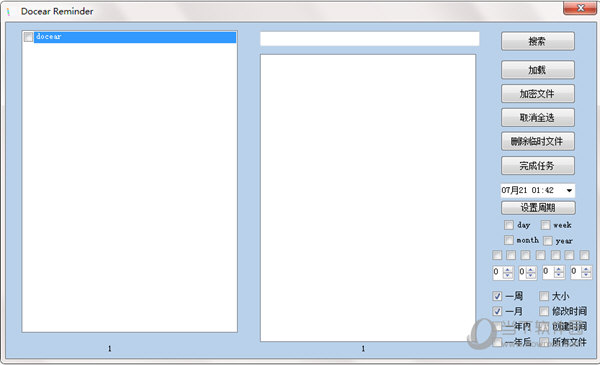
Task: Click the 完成任务 complete task button
Action: click(x=538, y=165)
